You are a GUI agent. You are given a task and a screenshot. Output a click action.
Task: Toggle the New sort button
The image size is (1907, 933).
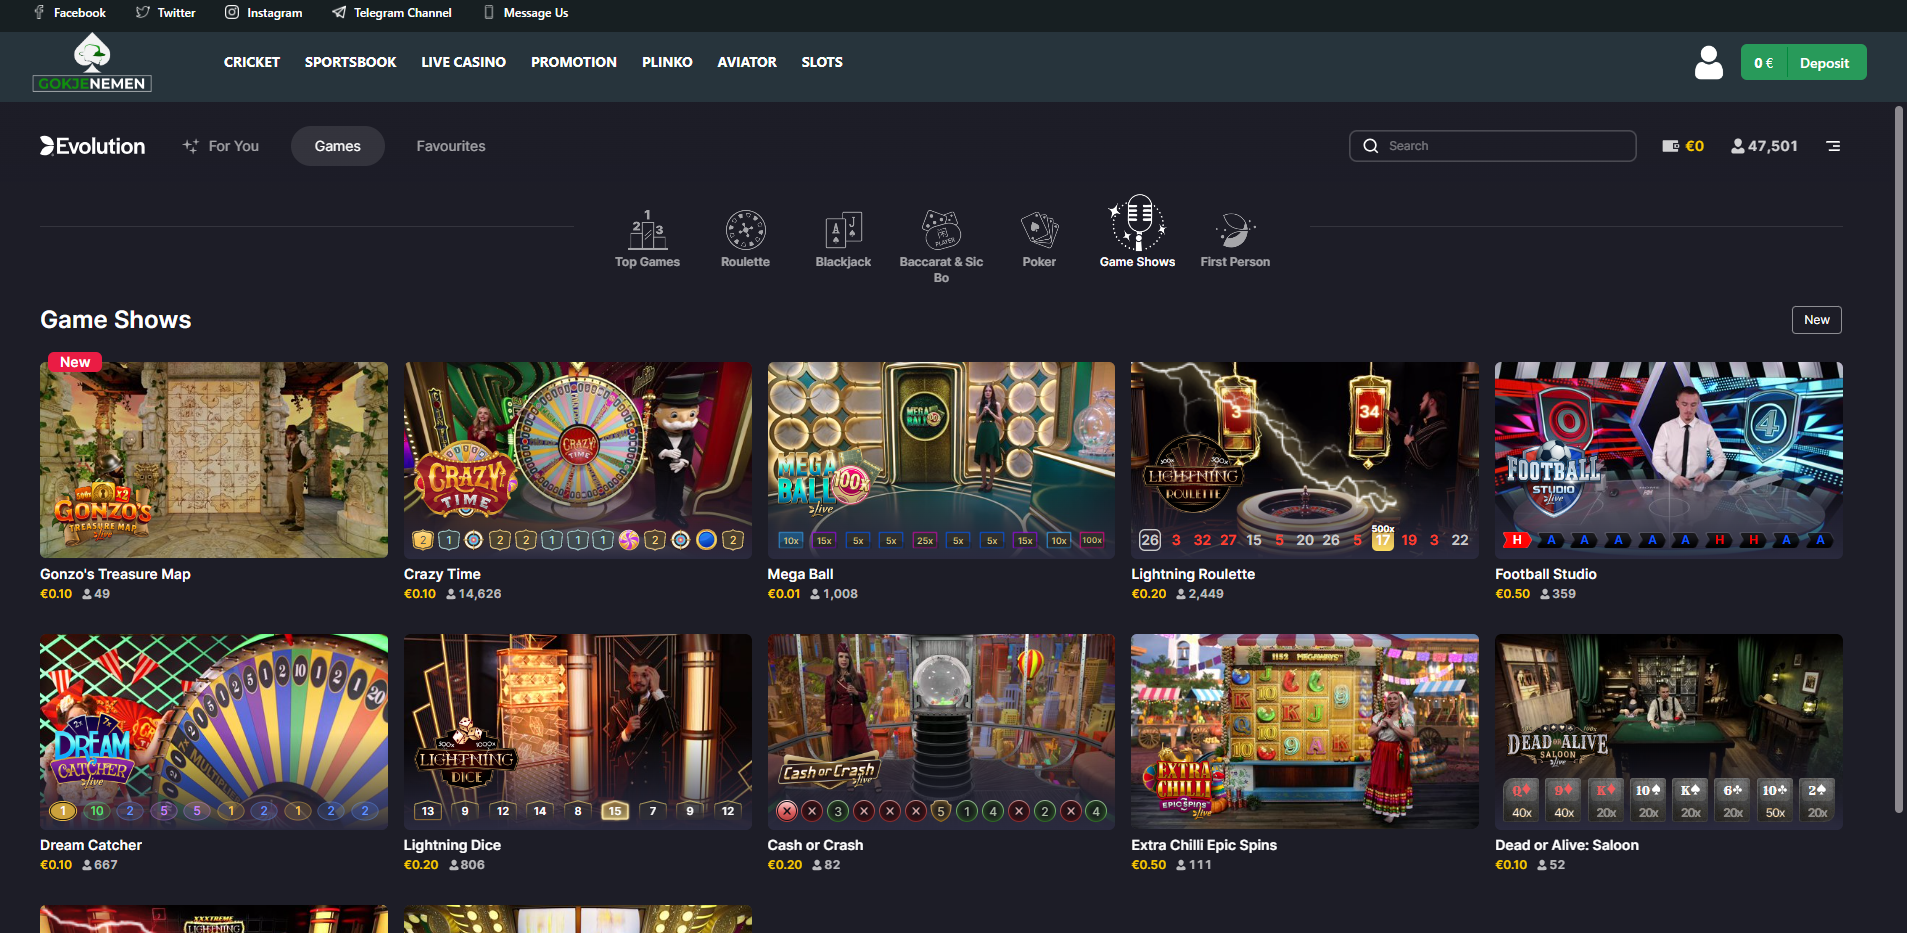(1816, 320)
